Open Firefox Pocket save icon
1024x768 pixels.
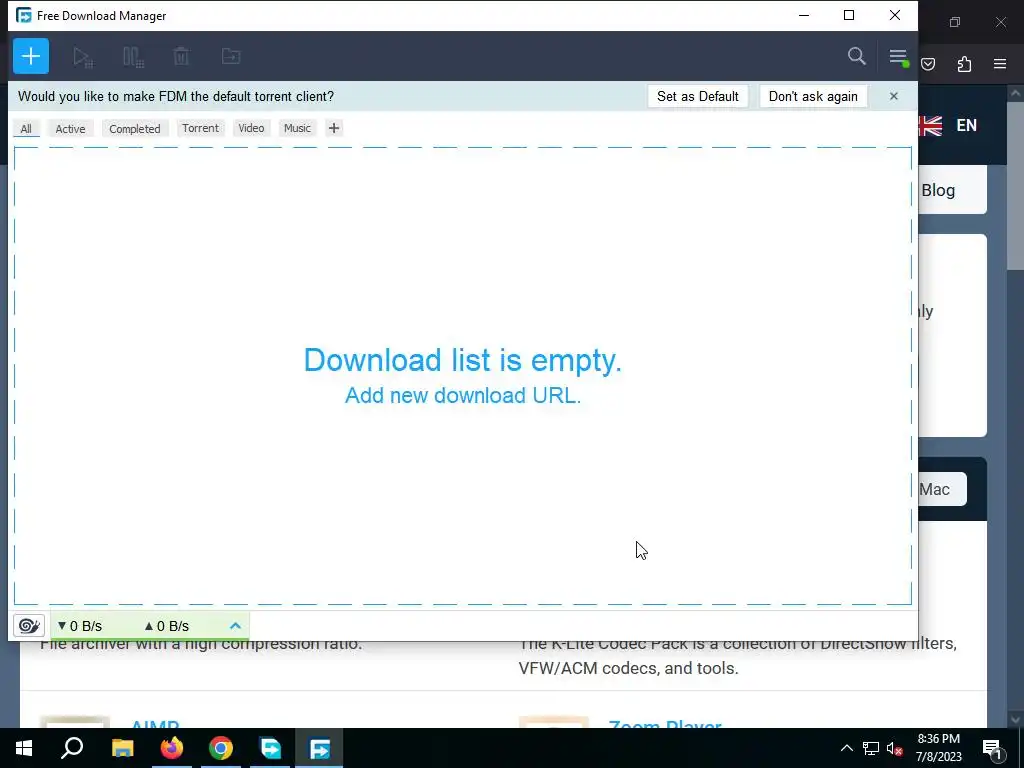(928, 64)
